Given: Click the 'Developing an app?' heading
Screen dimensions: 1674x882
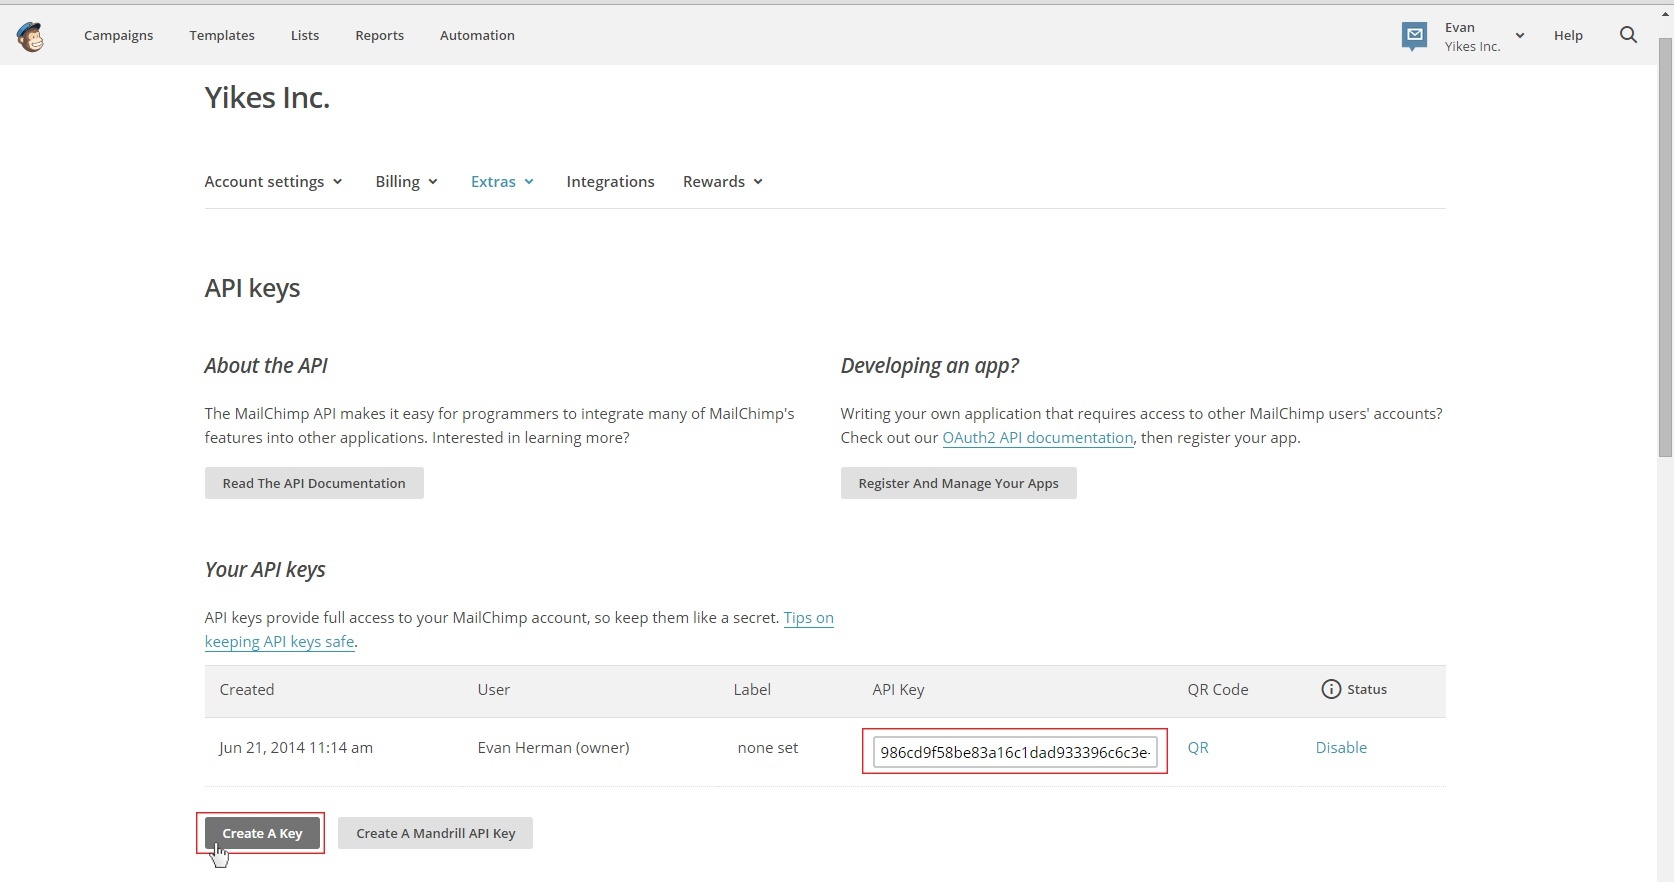Looking at the screenshot, I should click(930, 365).
